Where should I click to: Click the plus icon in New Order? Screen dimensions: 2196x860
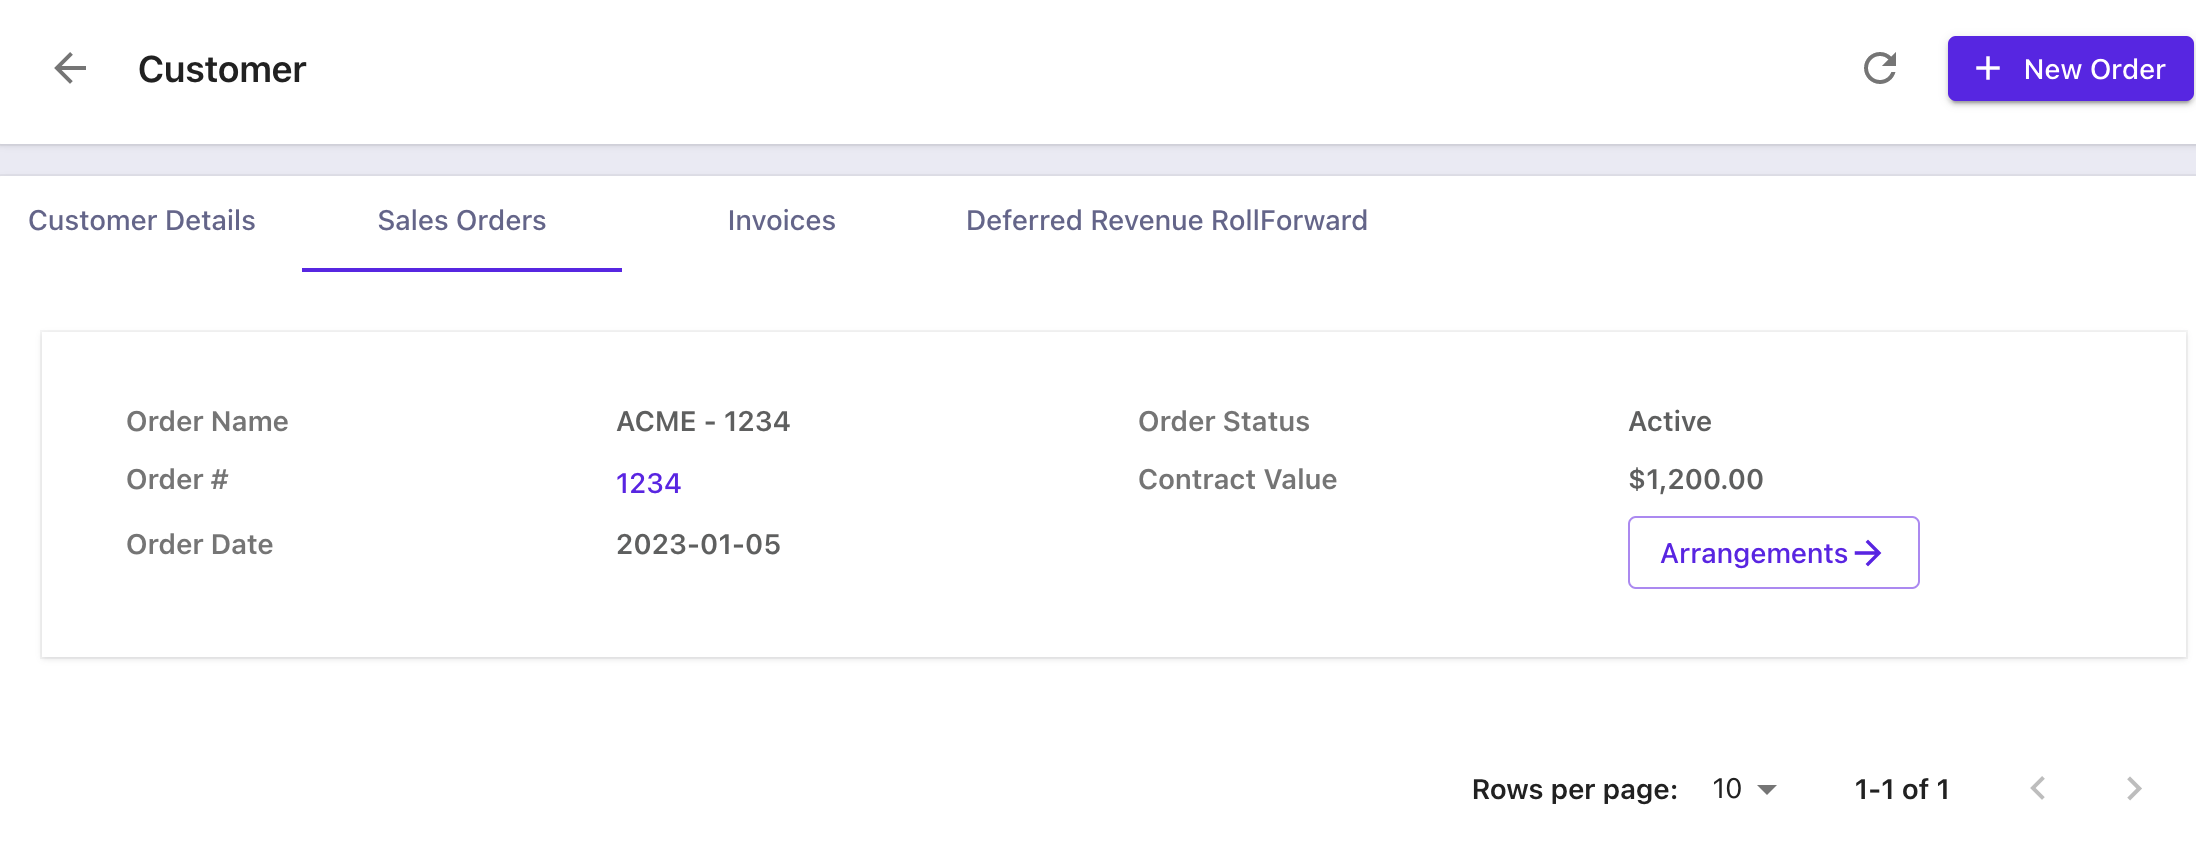tap(1988, 69)
